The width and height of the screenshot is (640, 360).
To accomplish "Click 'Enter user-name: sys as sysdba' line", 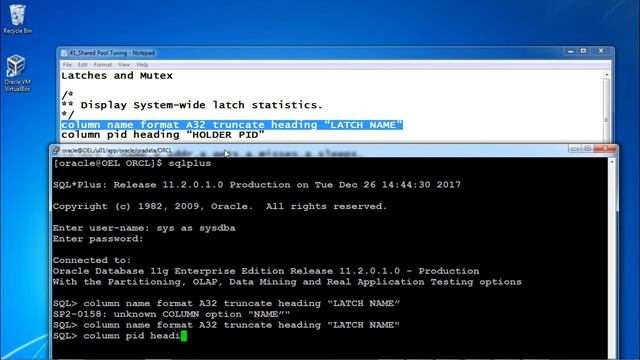I will pos(144,228).
